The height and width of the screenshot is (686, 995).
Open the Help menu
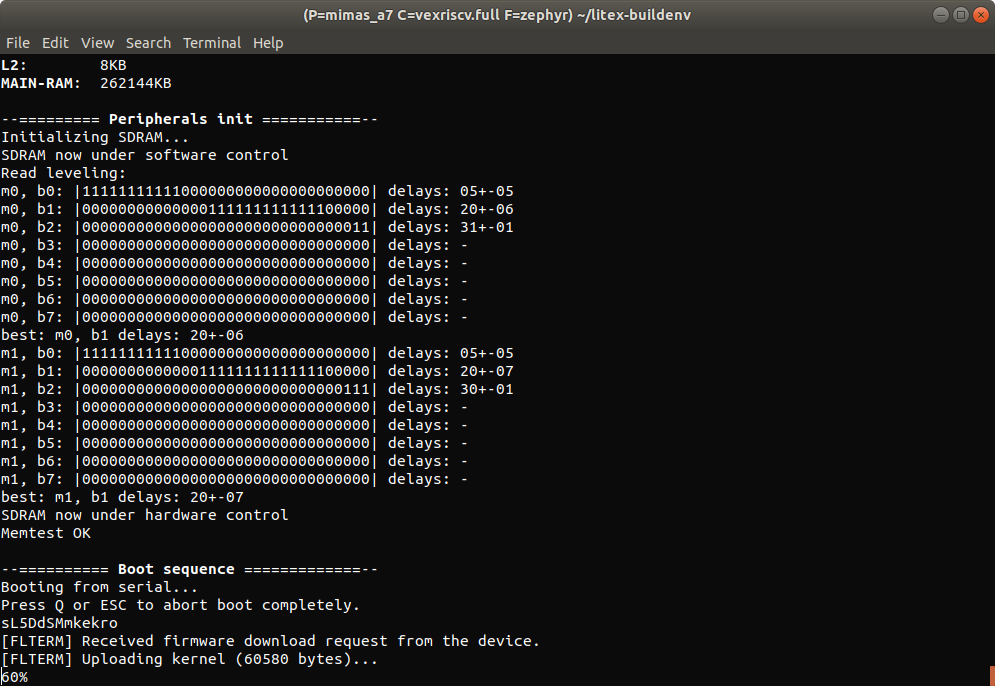(x=268, y=43)
